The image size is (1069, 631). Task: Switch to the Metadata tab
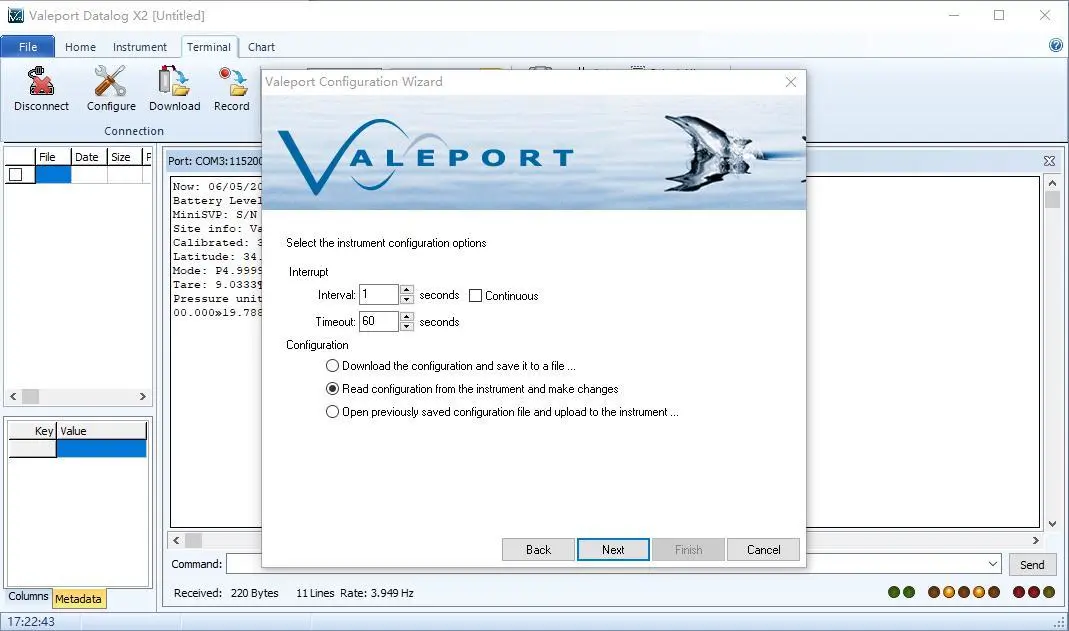click(x=78, y=599)
